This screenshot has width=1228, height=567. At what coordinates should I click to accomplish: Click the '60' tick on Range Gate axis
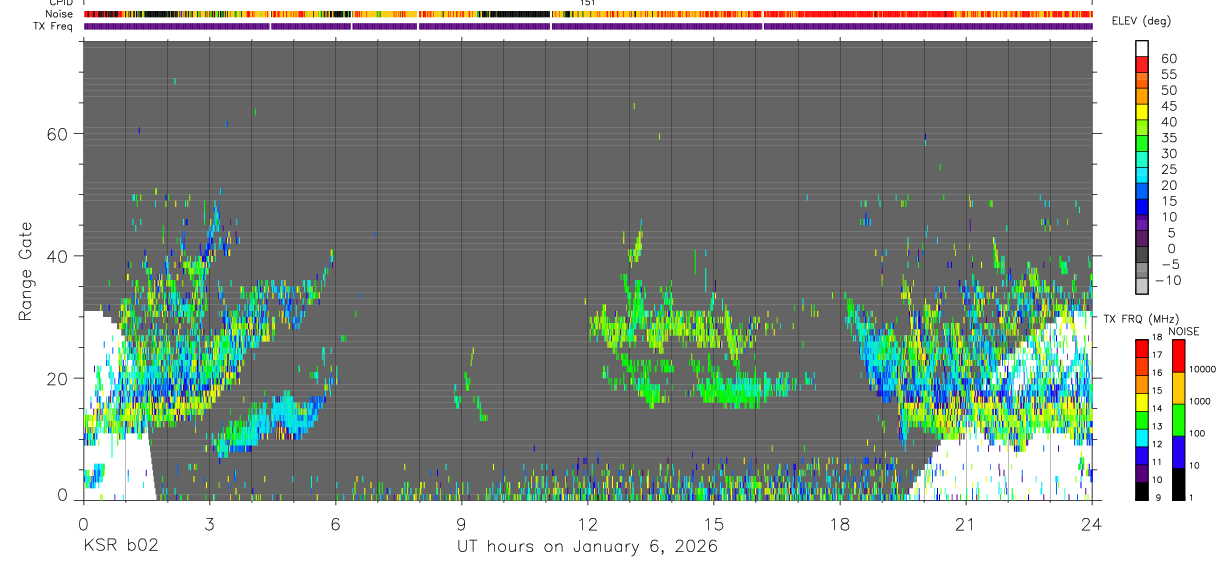point(57,134)
